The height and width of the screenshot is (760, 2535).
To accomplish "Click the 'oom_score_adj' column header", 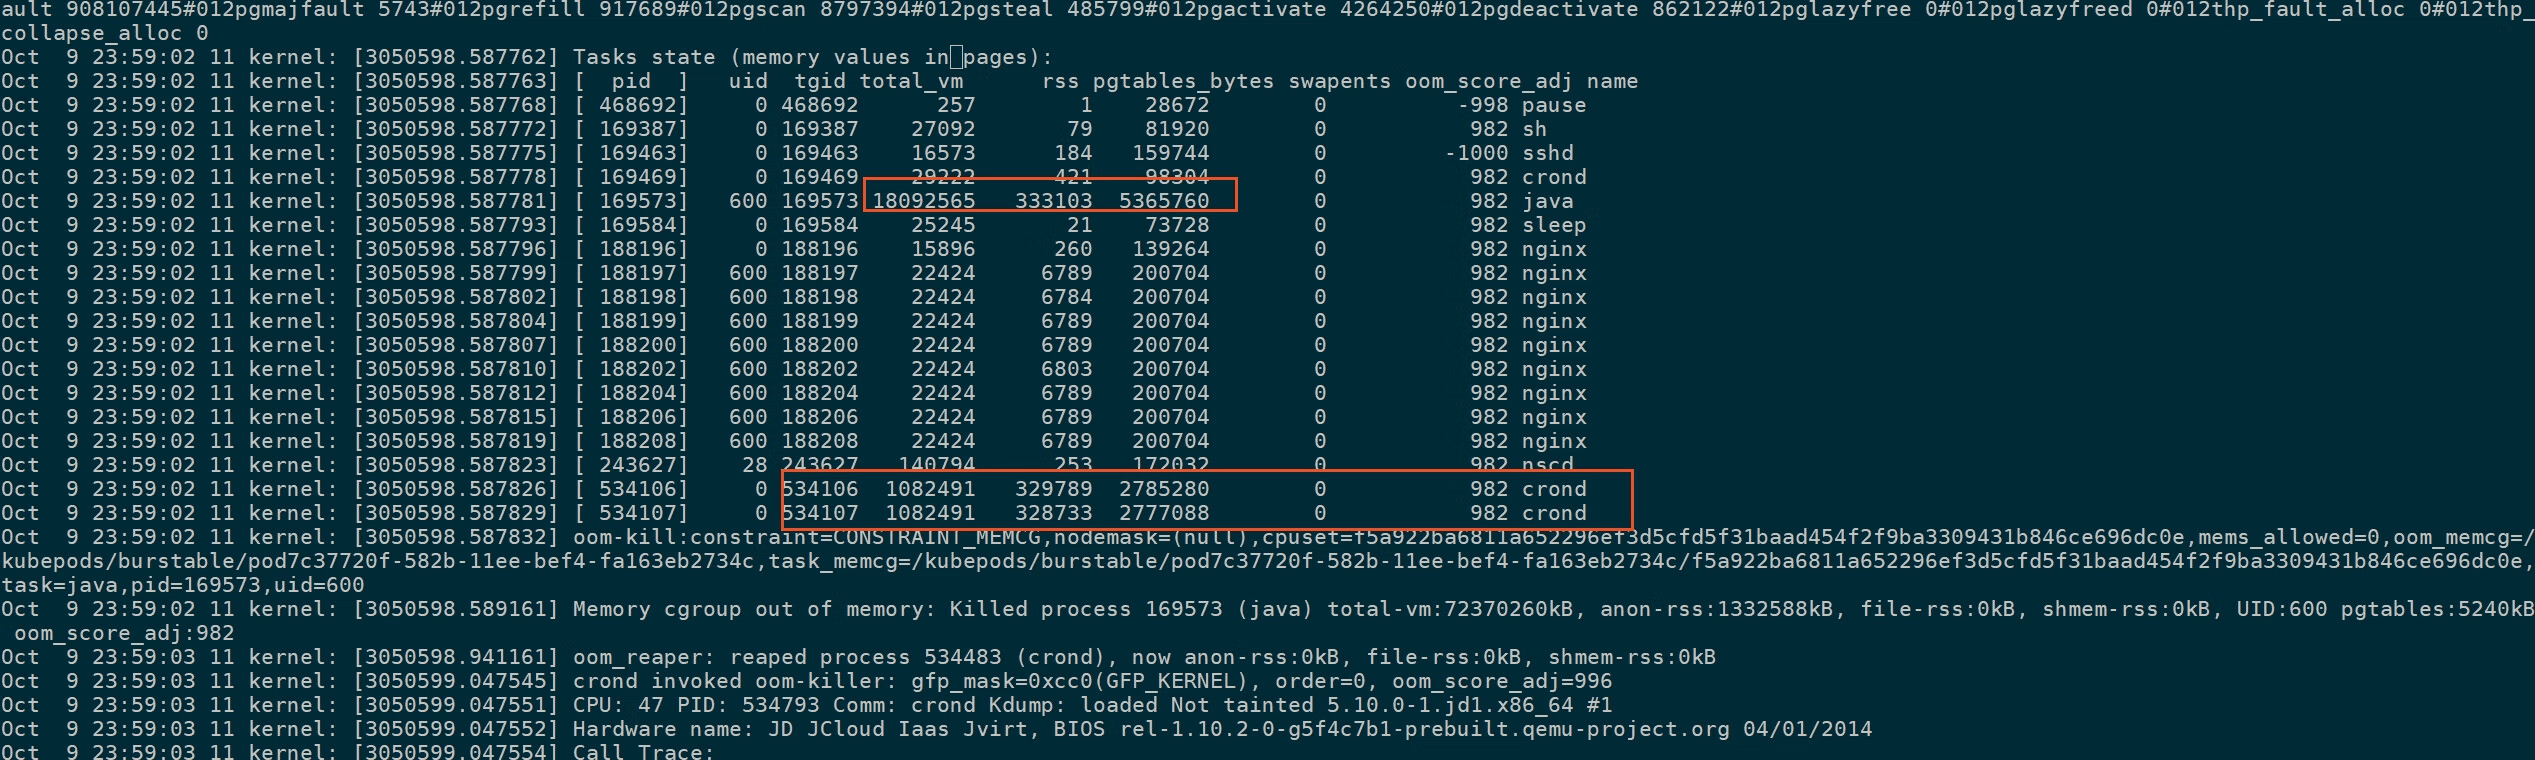I will click(1488, 81).
